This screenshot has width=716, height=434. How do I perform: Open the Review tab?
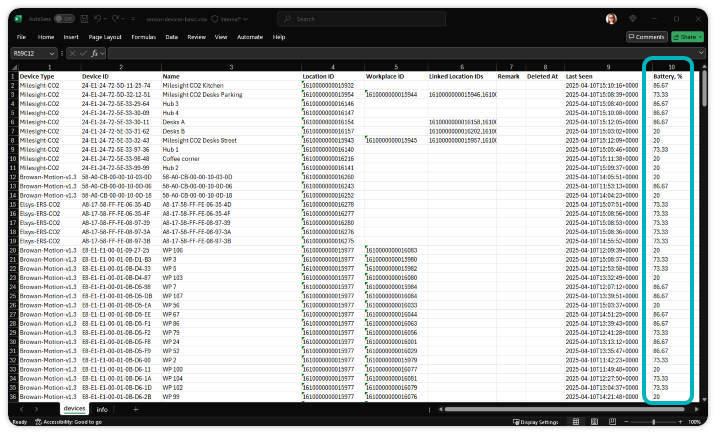[196, 37]
